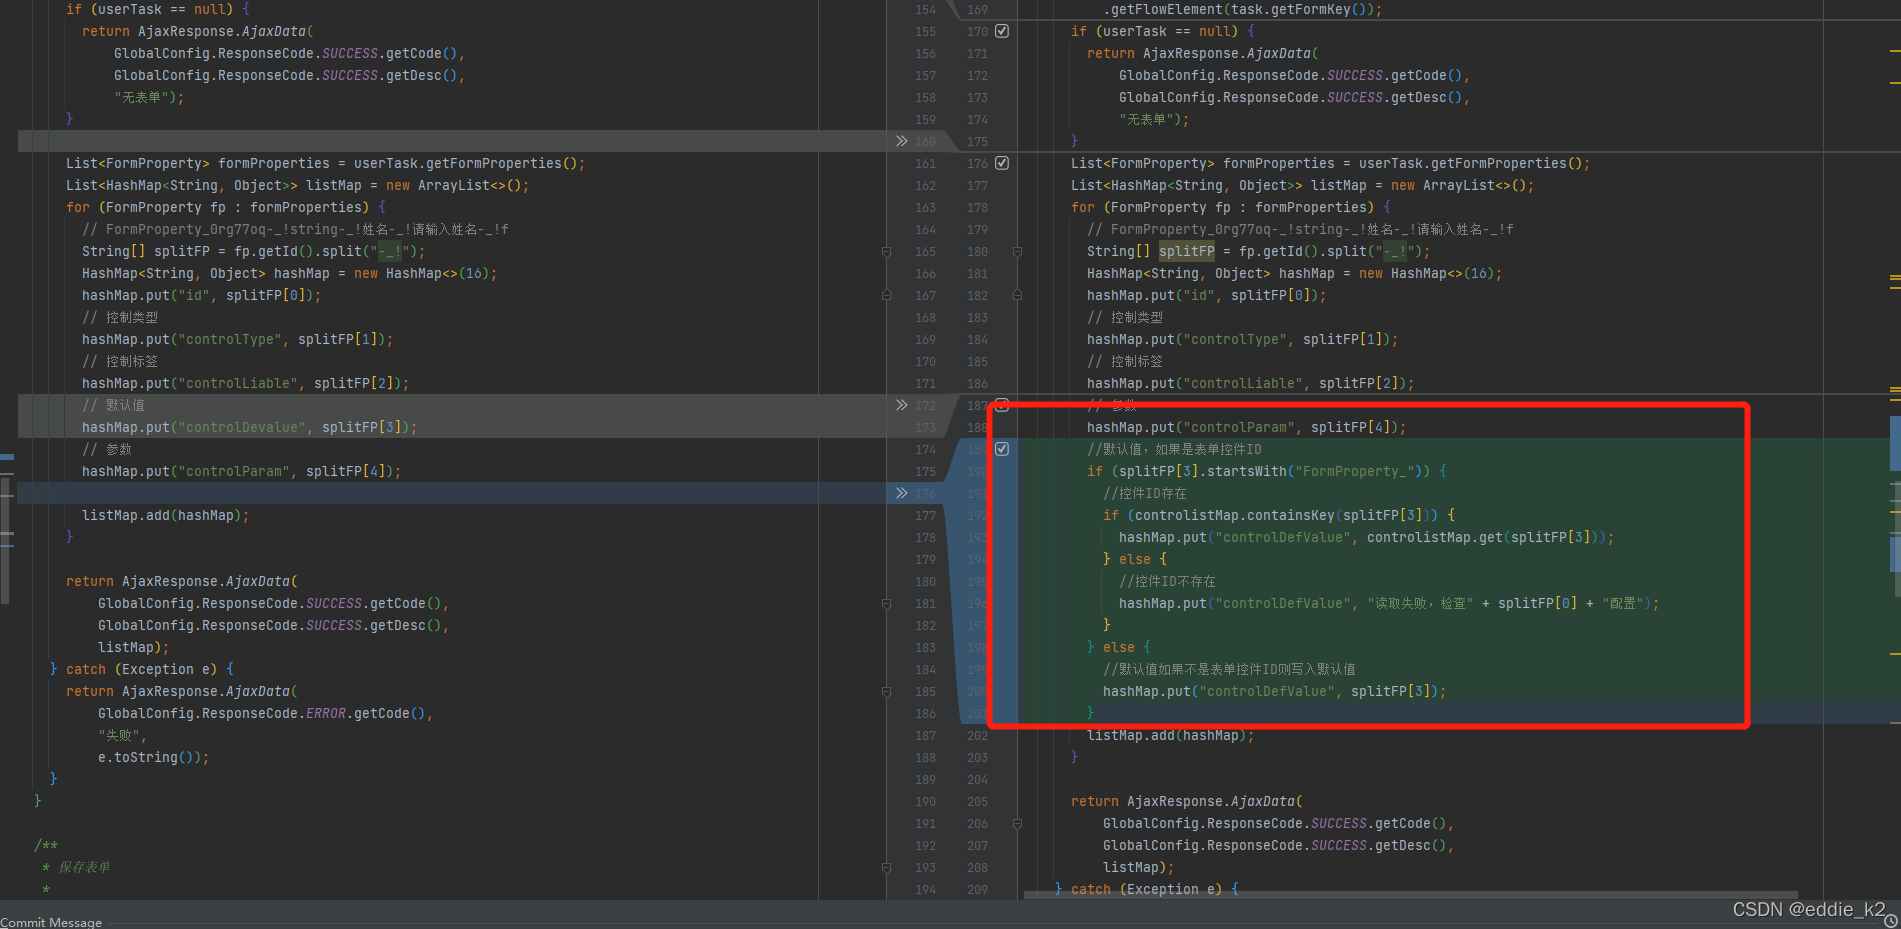This screenshot has width=1901, height=929.
Task: Click left line number 187
Action: pyautogui.click(x=925, y=735)
